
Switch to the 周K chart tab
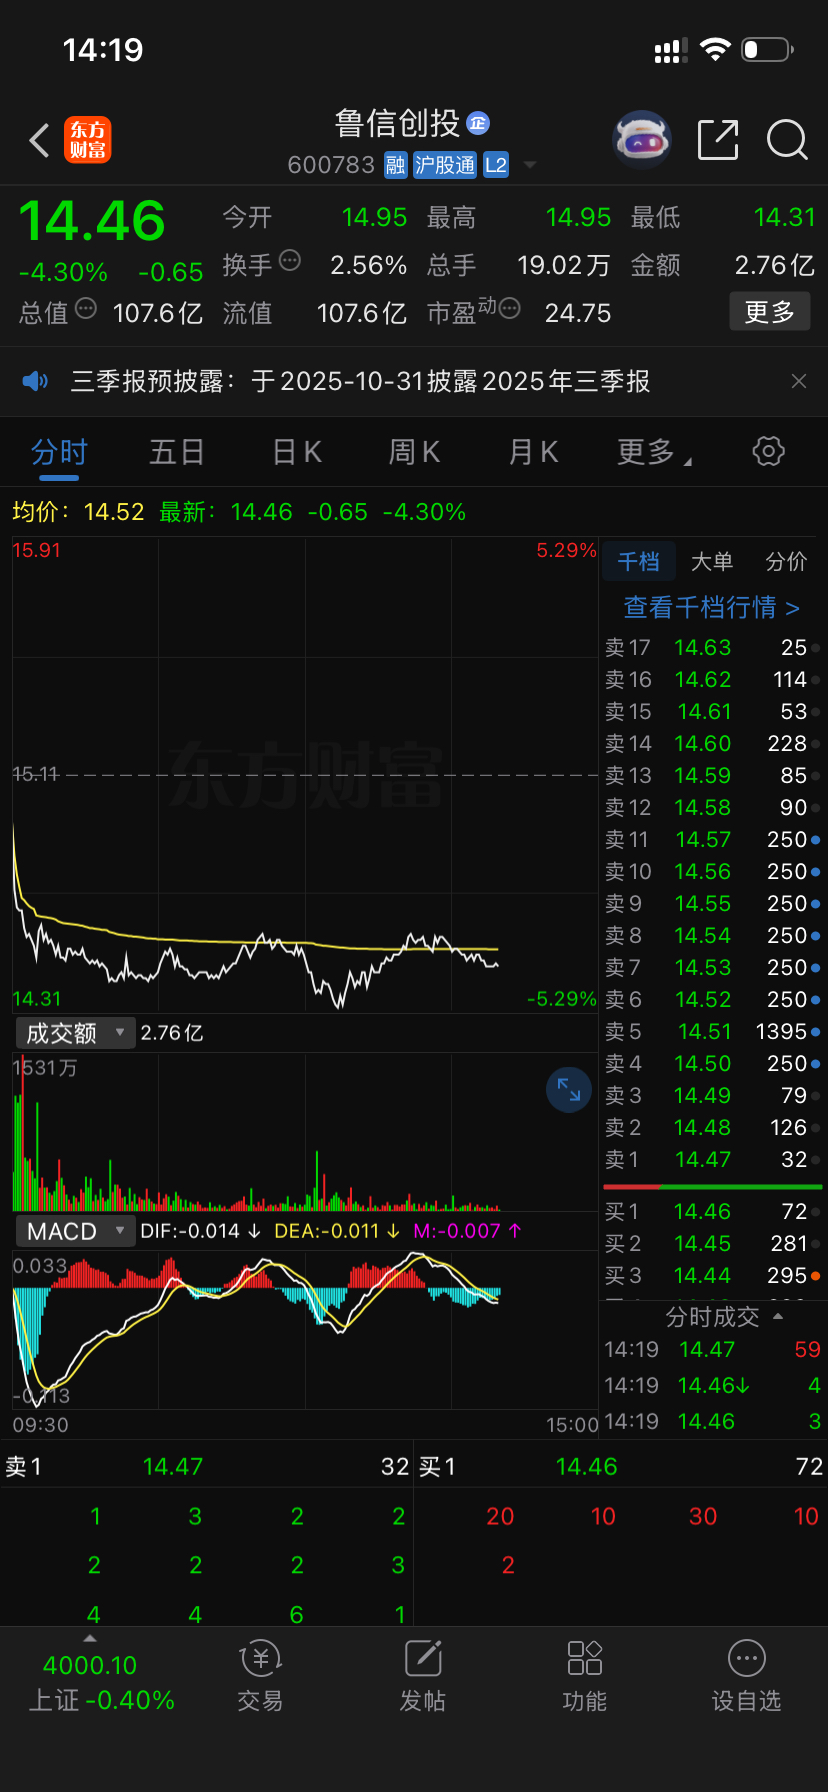[414, 452]
